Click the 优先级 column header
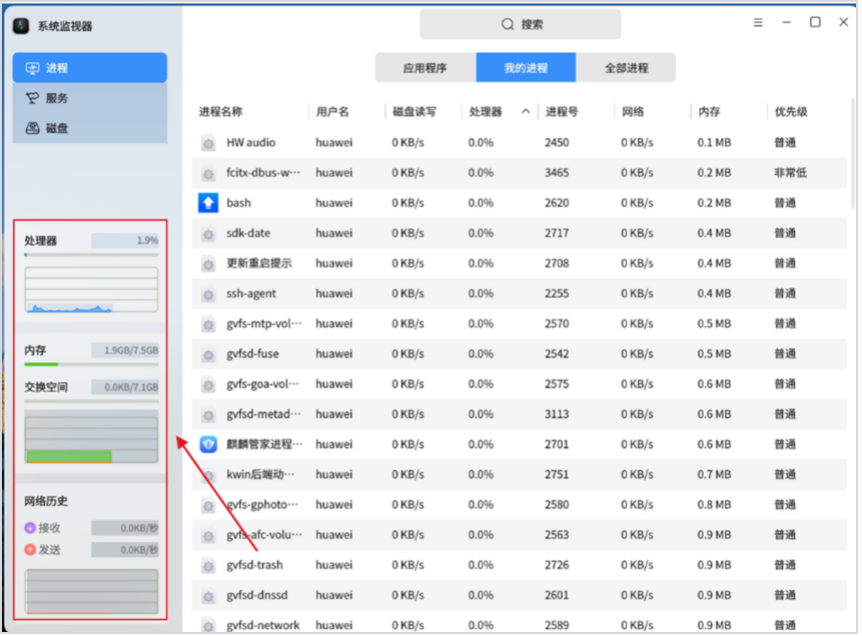The width and height of the screenshot is (862, 636). [x=790, y=112]
